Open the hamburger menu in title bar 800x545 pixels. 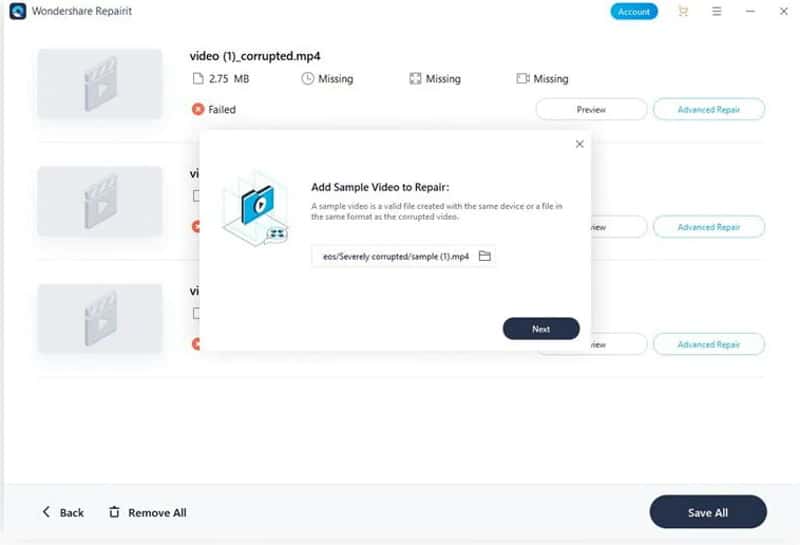(x=716, y=11)
